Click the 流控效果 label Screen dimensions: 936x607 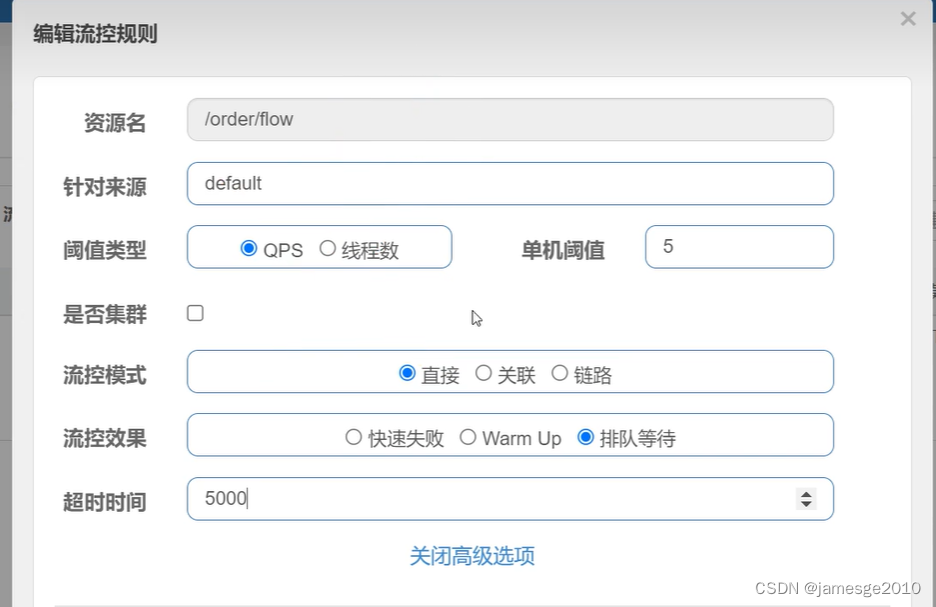tap(104, 438)
